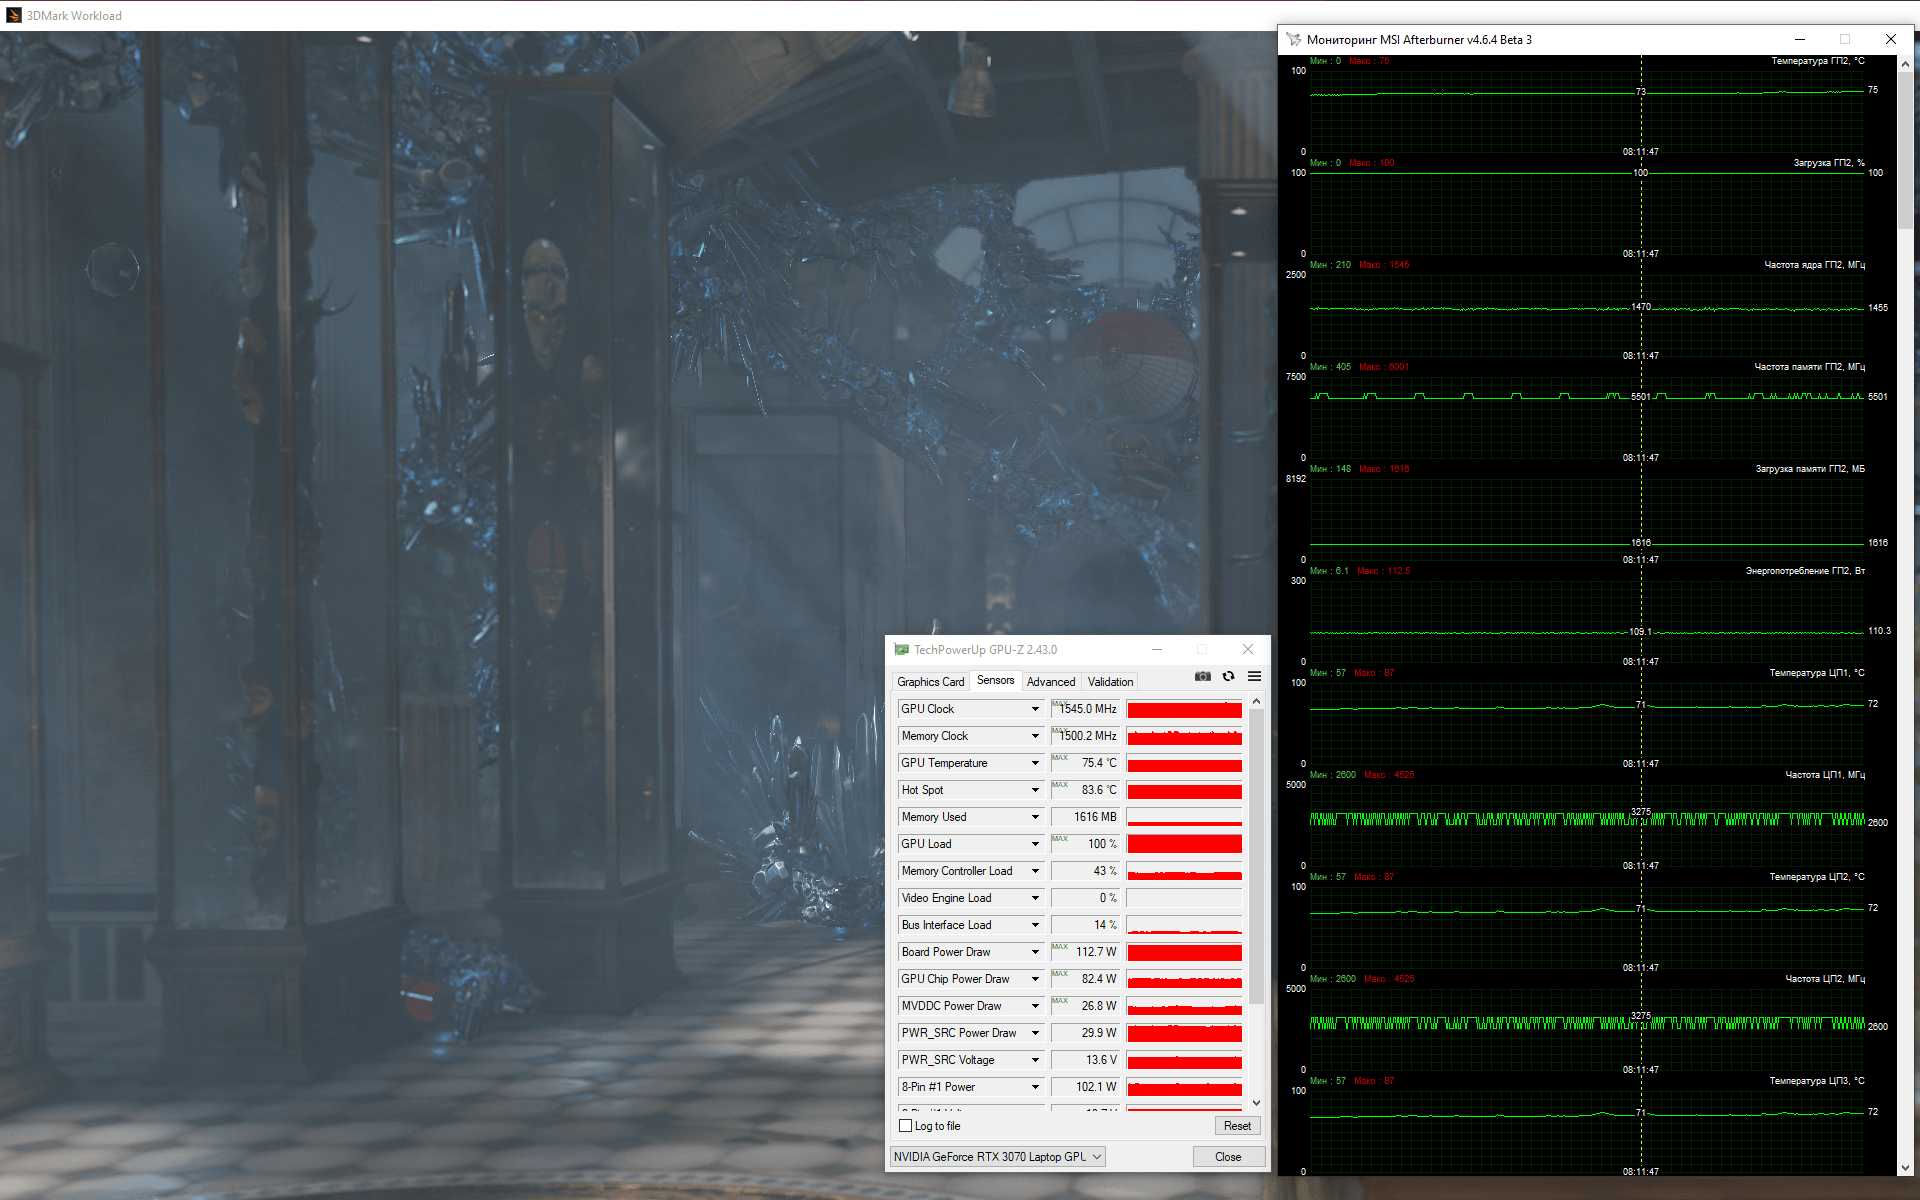
Task: Click the 3DMark Workload title icon
Action: [14, 15]
